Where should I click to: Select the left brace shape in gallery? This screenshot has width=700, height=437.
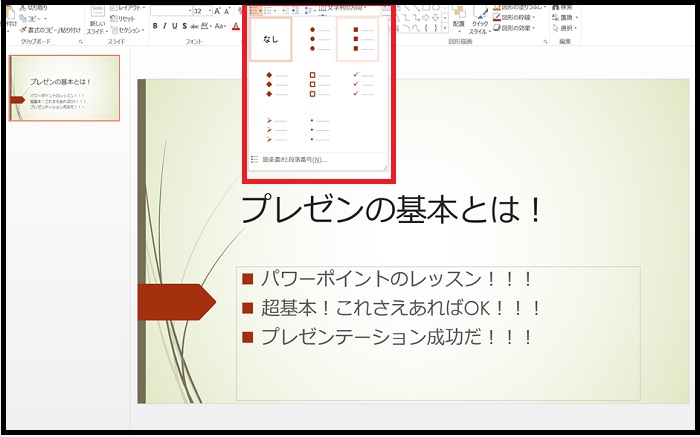tap(426, 28)
